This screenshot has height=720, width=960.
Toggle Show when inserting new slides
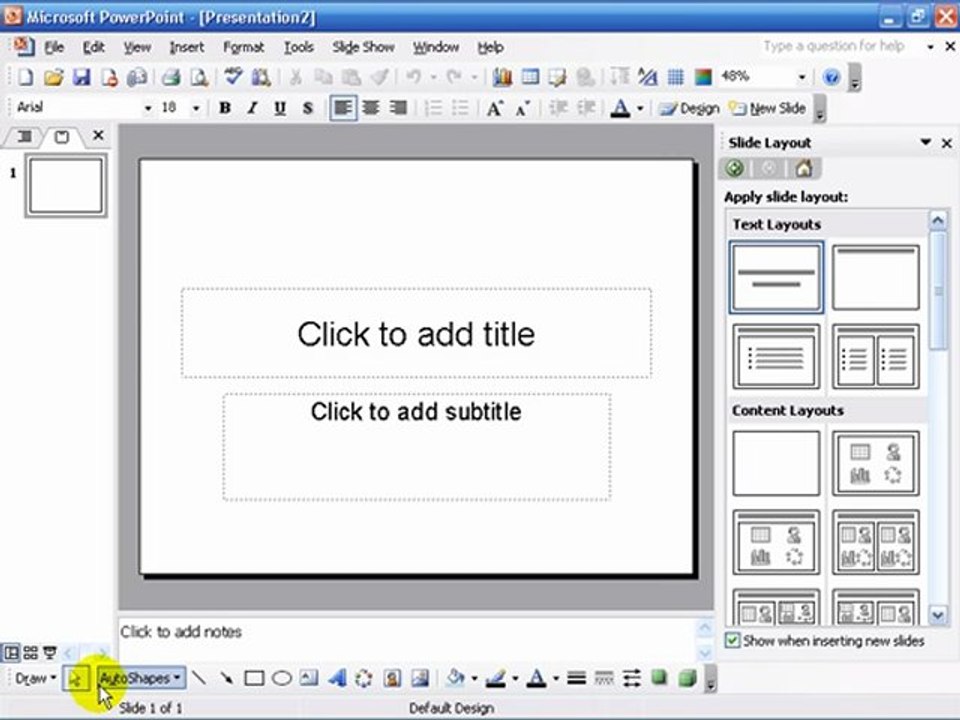732,640
